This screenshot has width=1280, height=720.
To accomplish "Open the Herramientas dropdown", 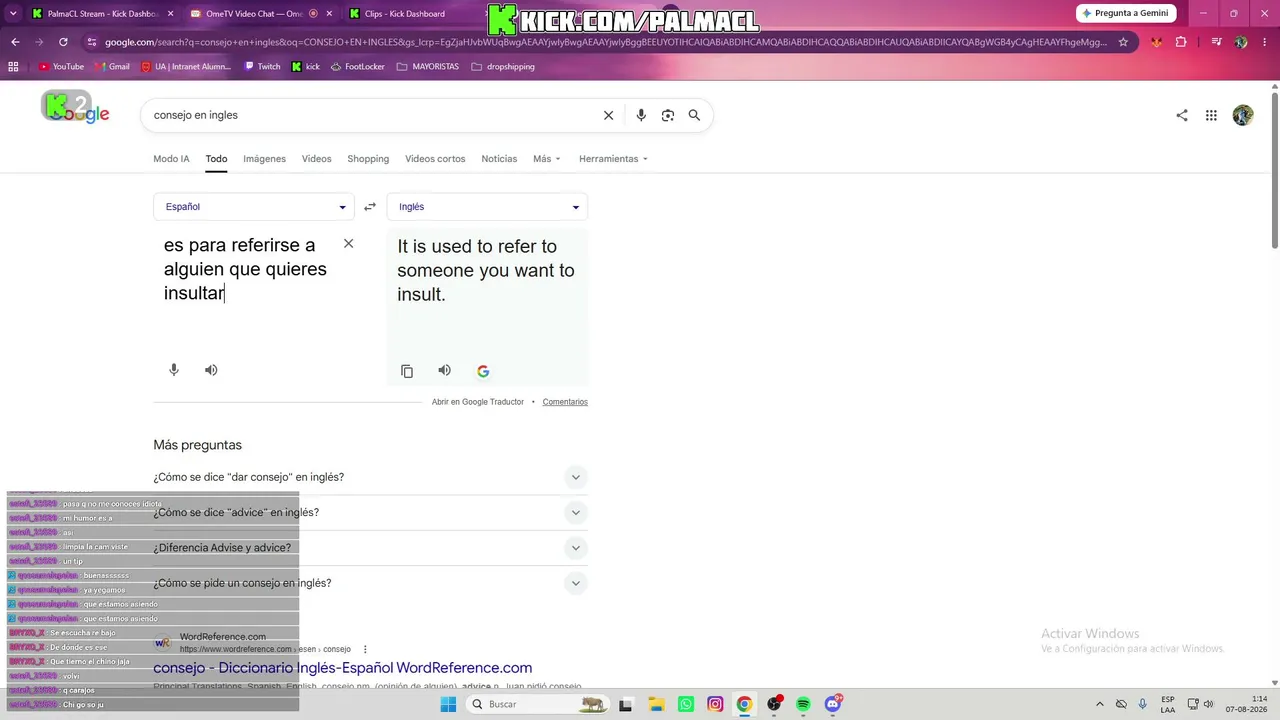I will click(x=613, y=159).
